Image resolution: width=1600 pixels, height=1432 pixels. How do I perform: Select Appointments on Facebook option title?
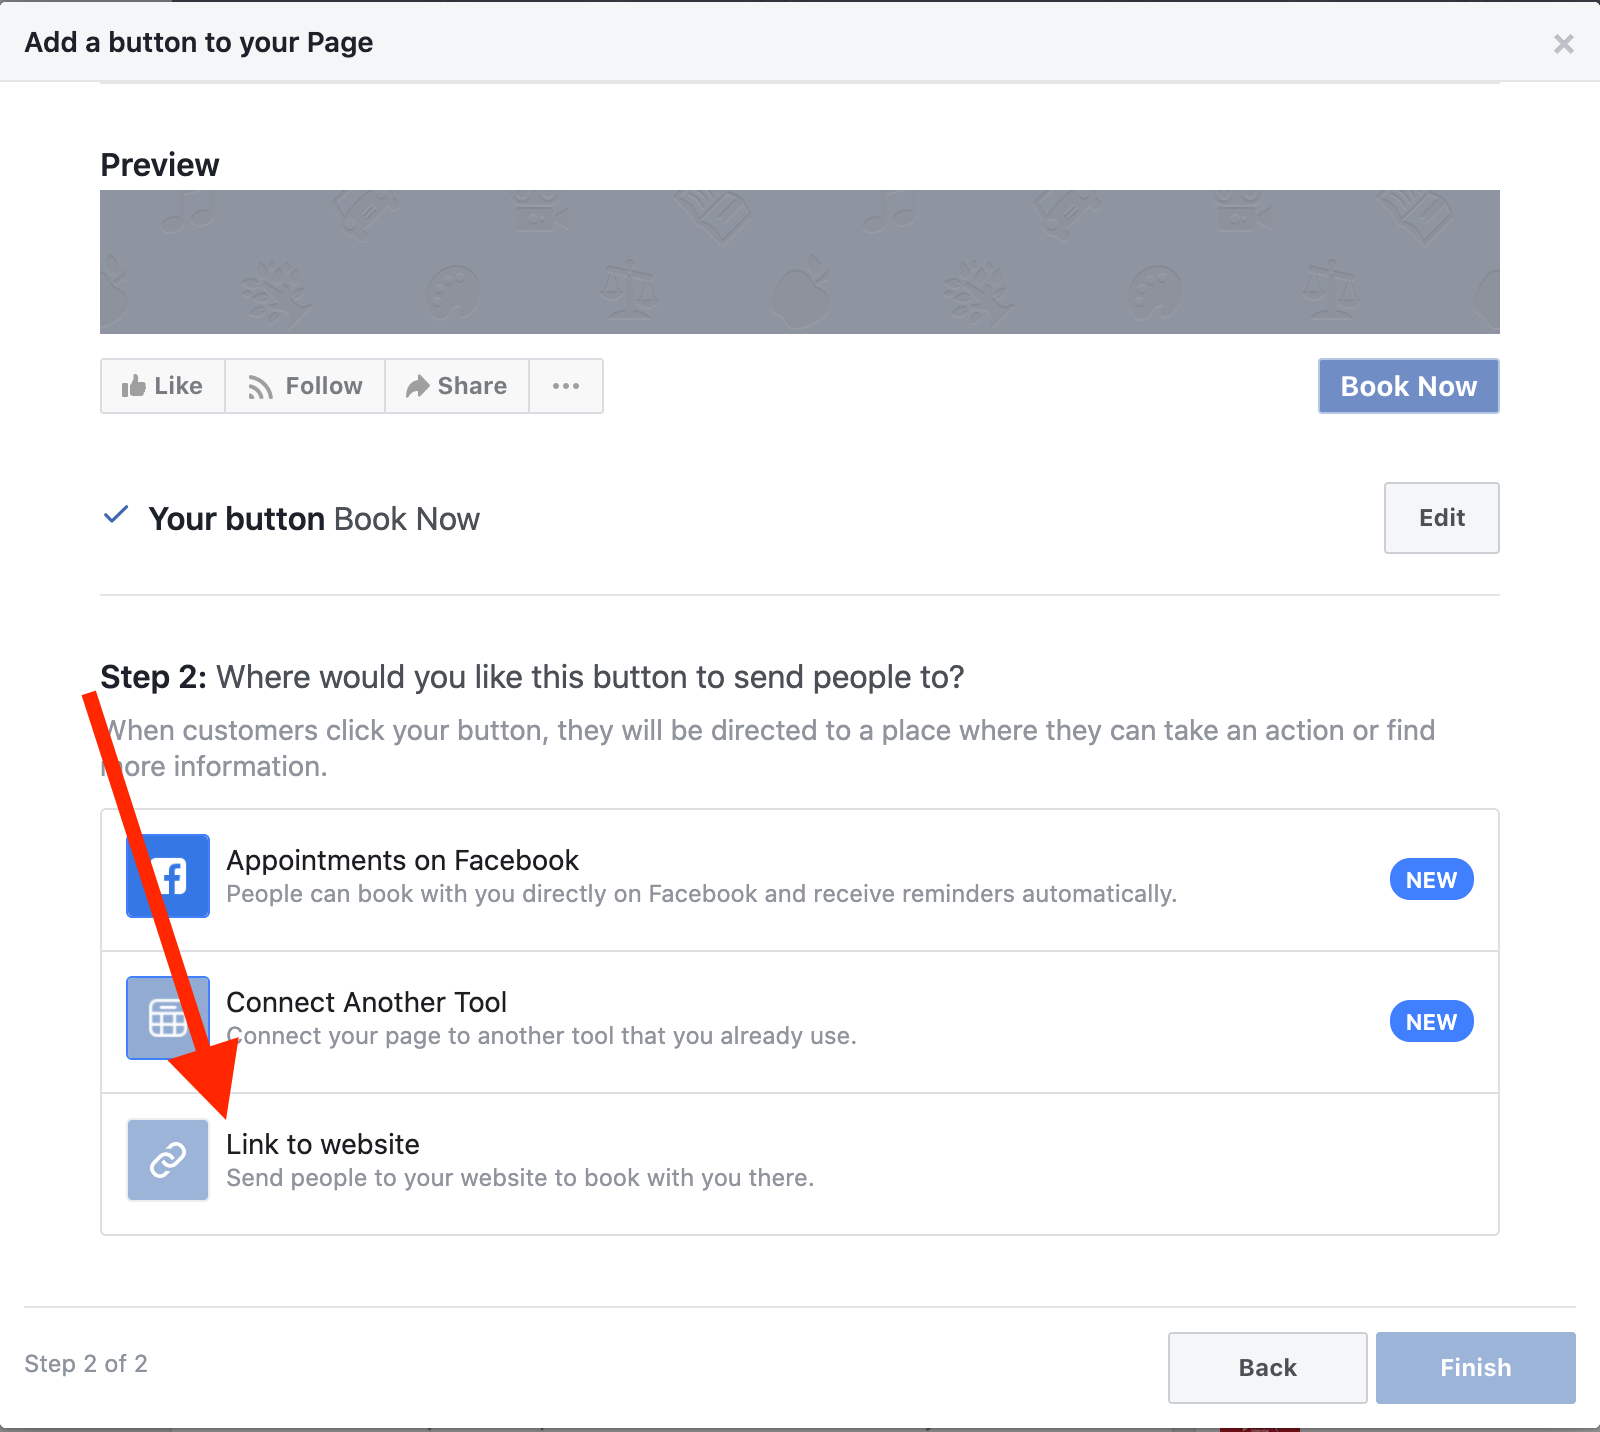402,860
